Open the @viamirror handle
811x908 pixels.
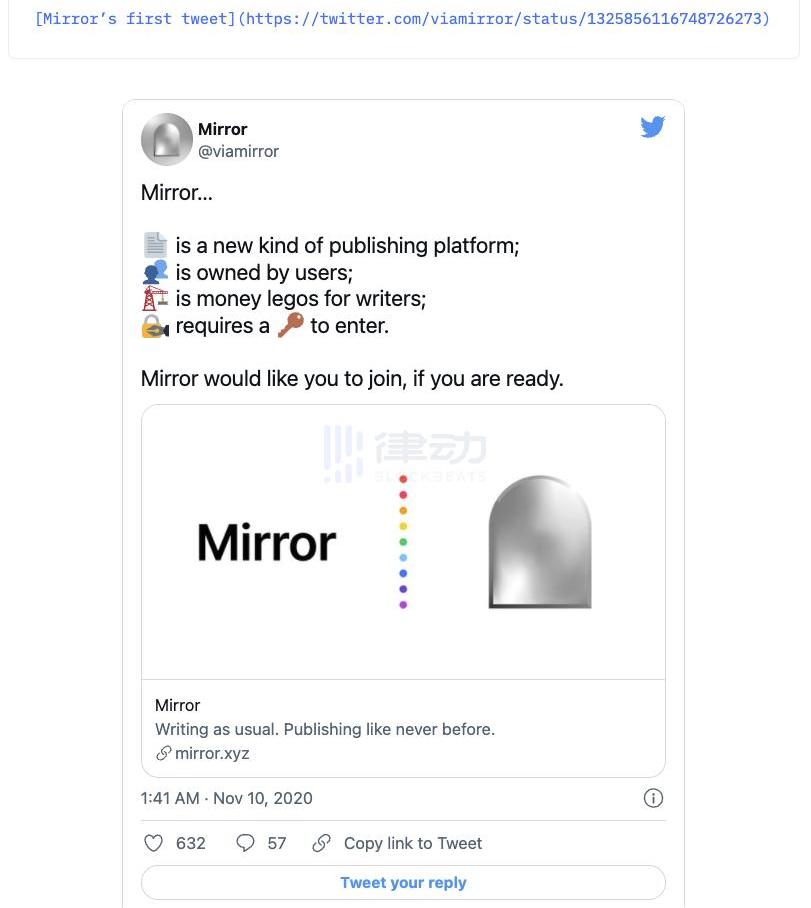pos(238,151)
